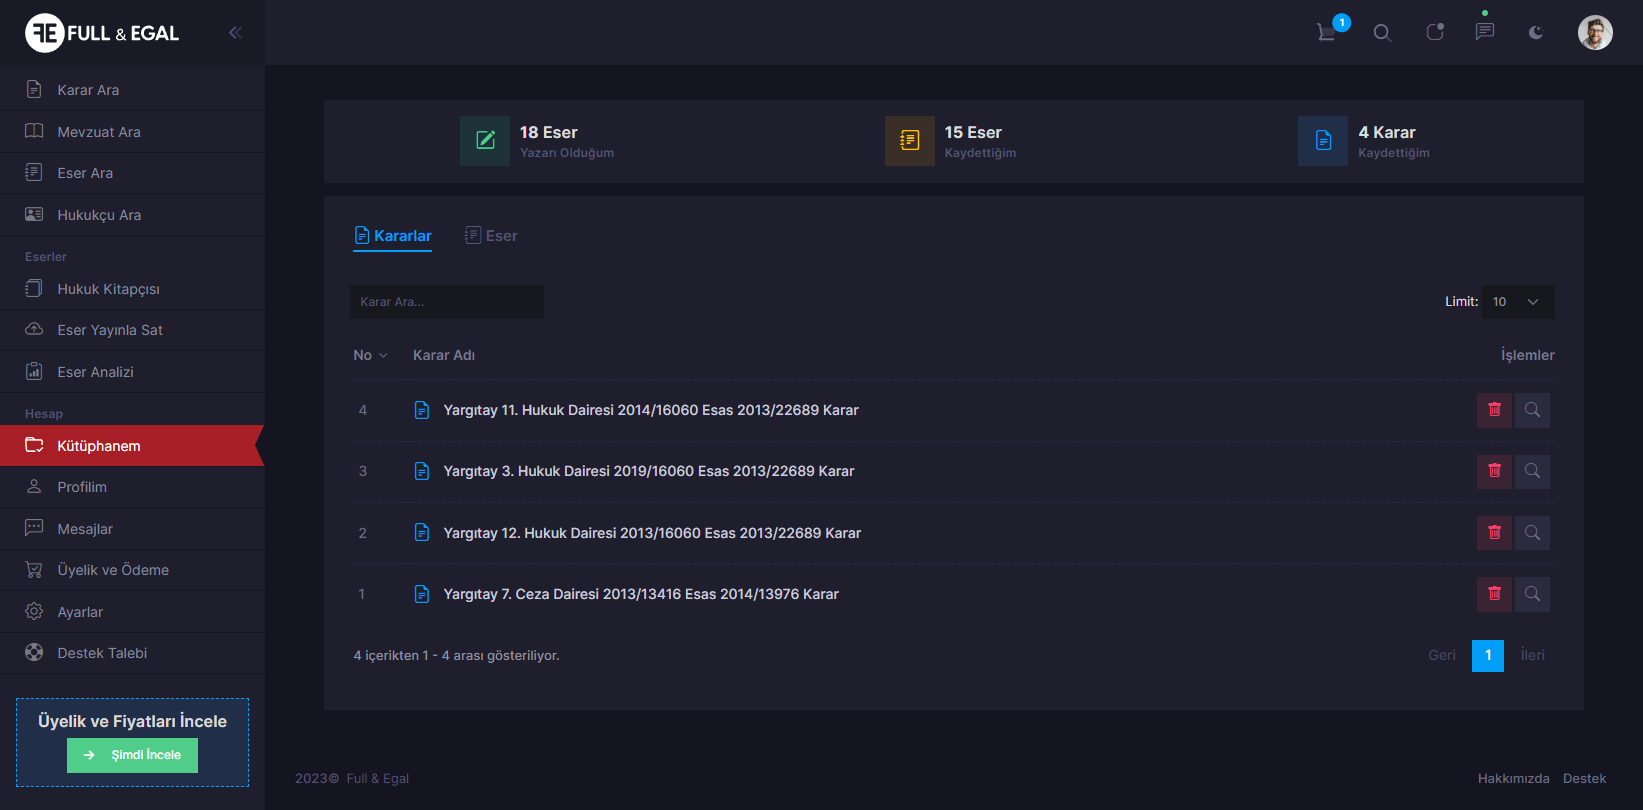Open the chat messages icon in header
Viewport: 1643px width, 810px height.
click(x=1485, y=32)
